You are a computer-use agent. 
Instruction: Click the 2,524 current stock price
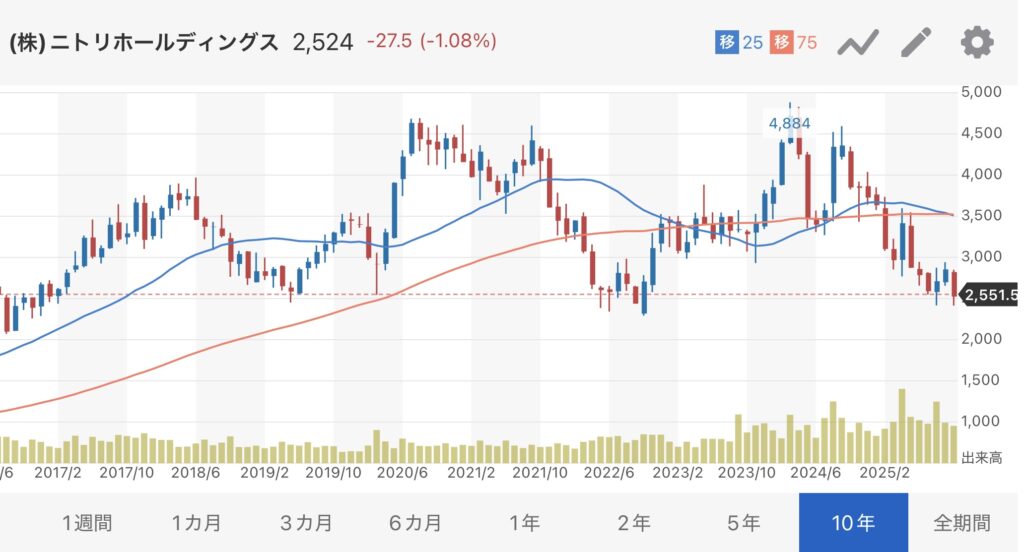323,42
